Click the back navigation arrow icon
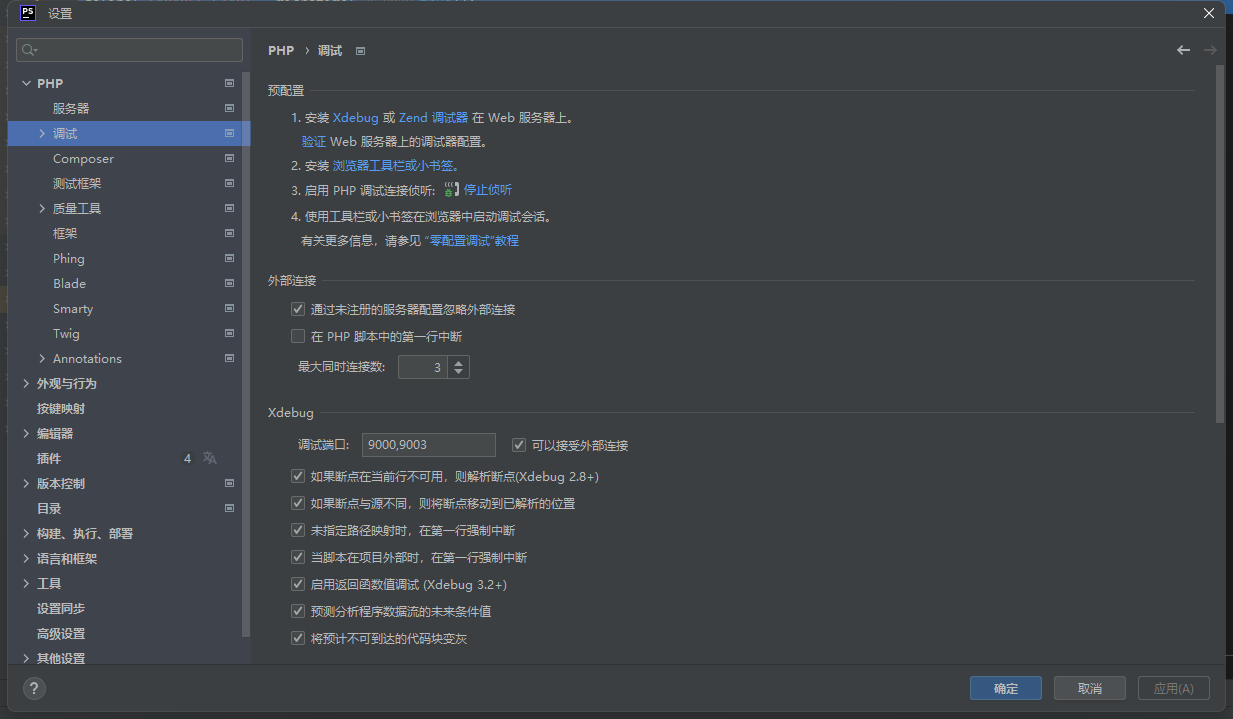The height and width of the screenshot is (719, 1233). click(x=1183, y=50)
